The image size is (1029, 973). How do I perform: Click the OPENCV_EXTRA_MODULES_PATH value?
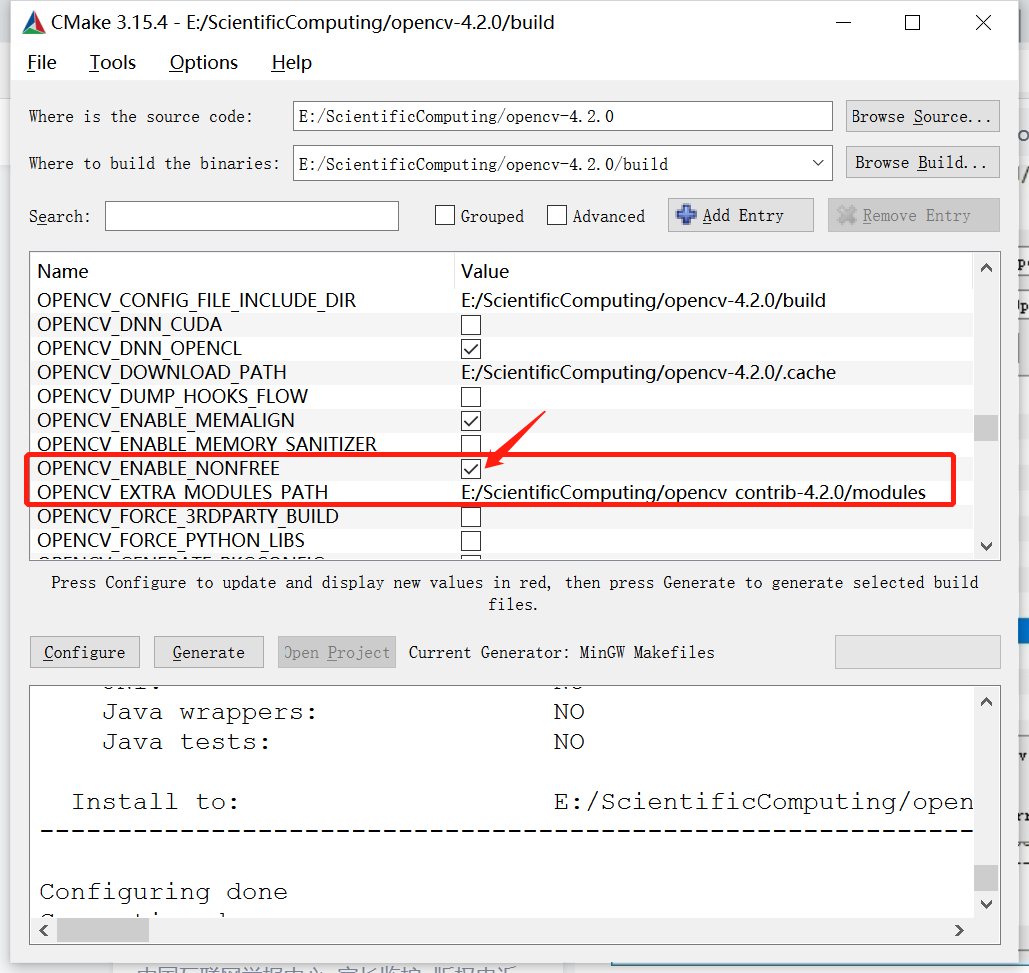point(693,493)
